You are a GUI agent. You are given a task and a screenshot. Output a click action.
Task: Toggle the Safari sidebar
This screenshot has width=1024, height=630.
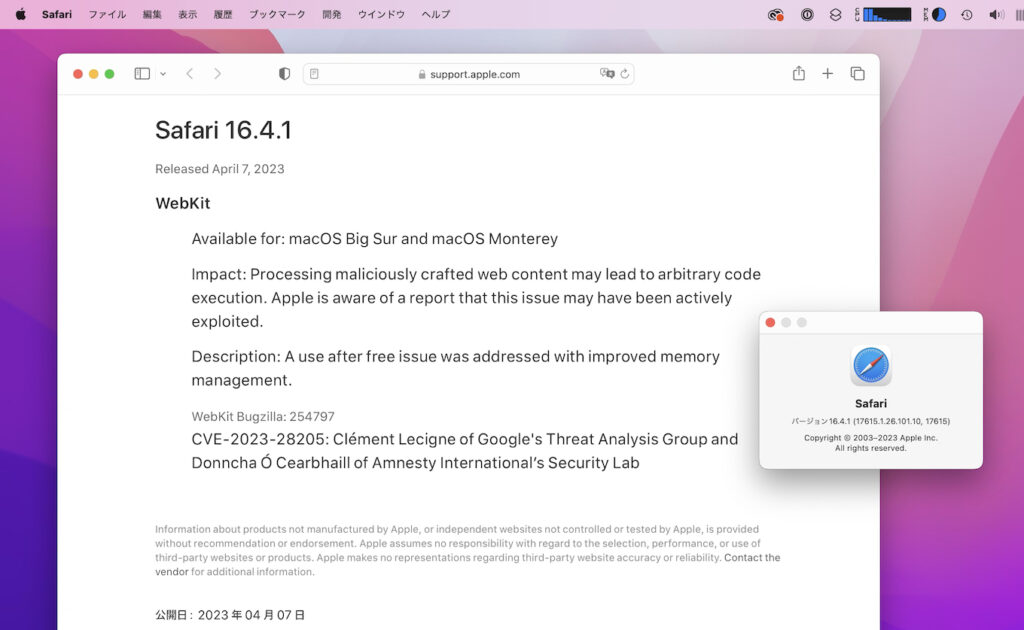click(x=141, y=73)
